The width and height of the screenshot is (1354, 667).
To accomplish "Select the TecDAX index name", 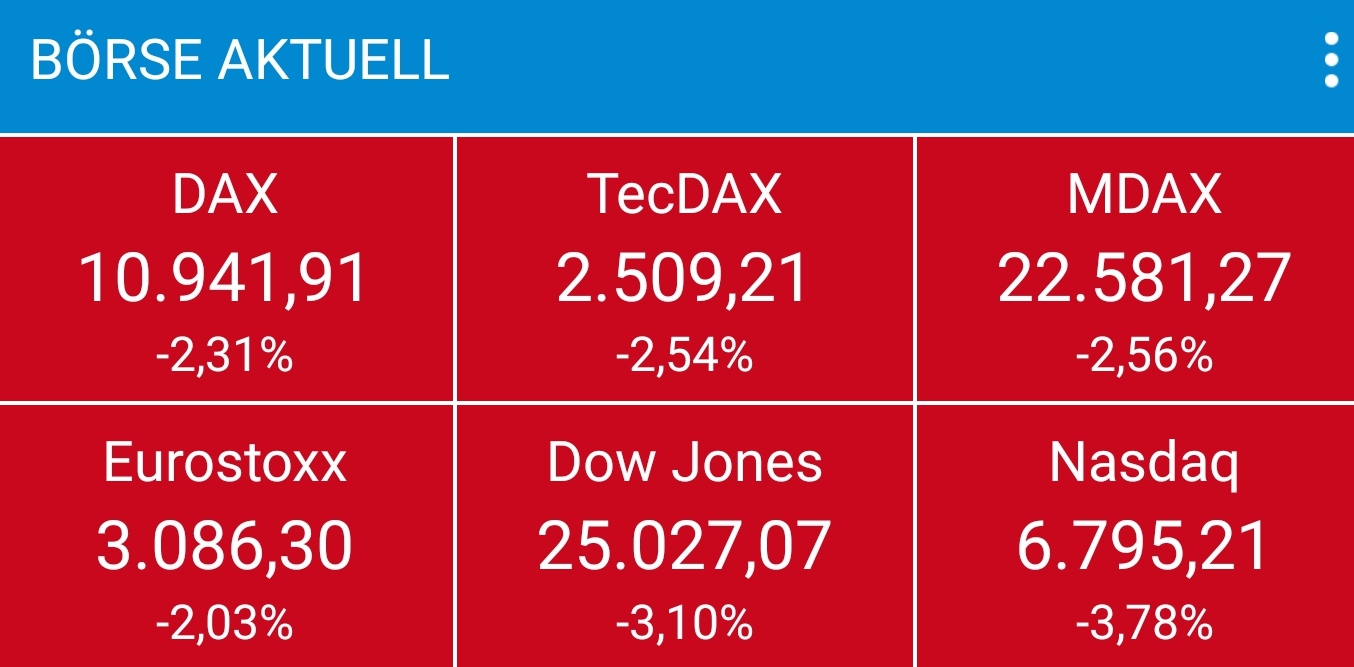I will pos(684,193).
